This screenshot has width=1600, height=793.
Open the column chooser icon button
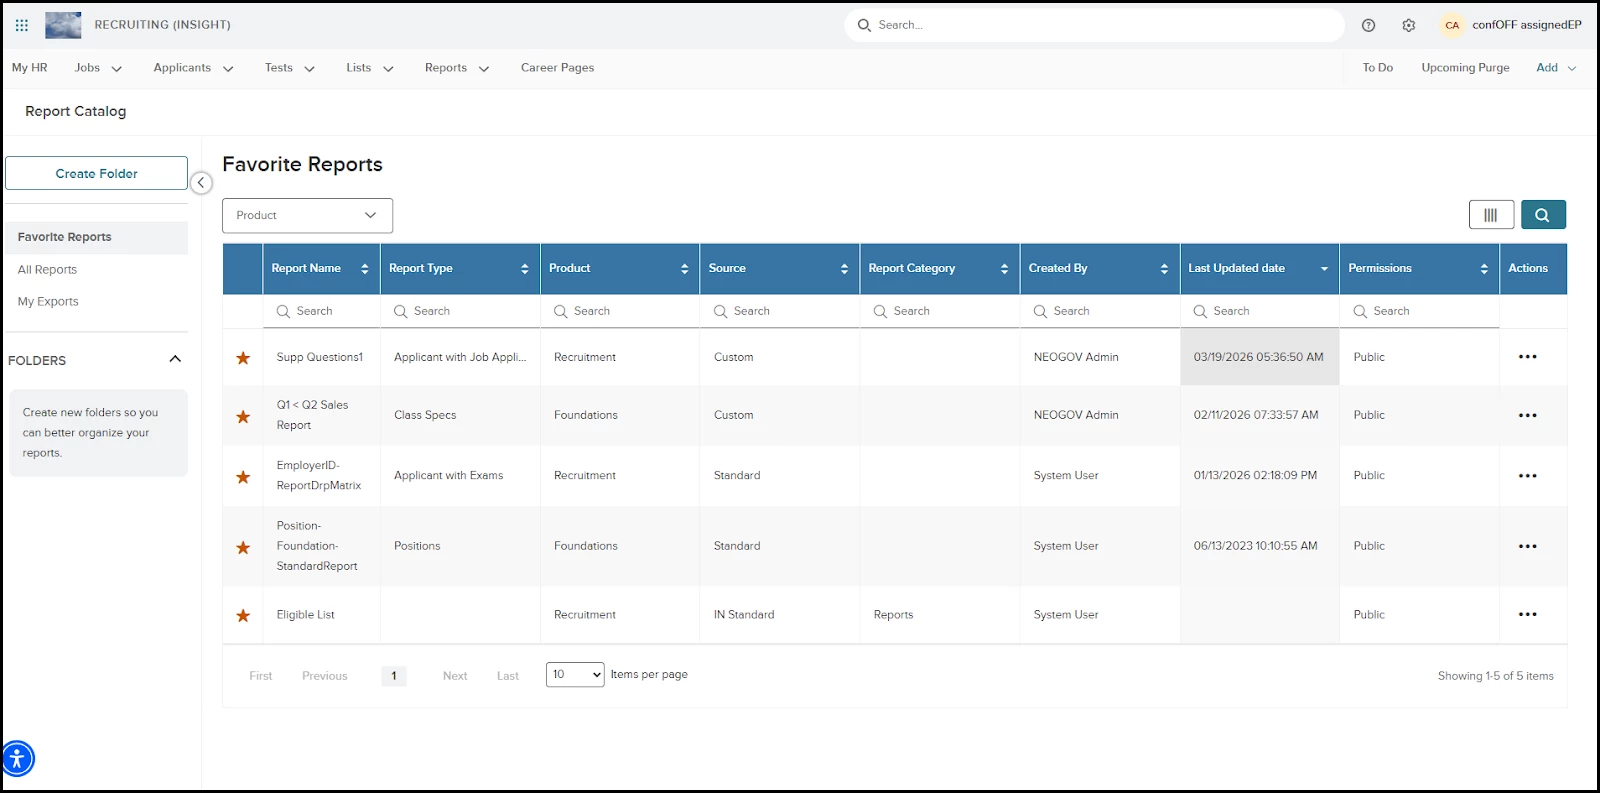point(1491,215)
